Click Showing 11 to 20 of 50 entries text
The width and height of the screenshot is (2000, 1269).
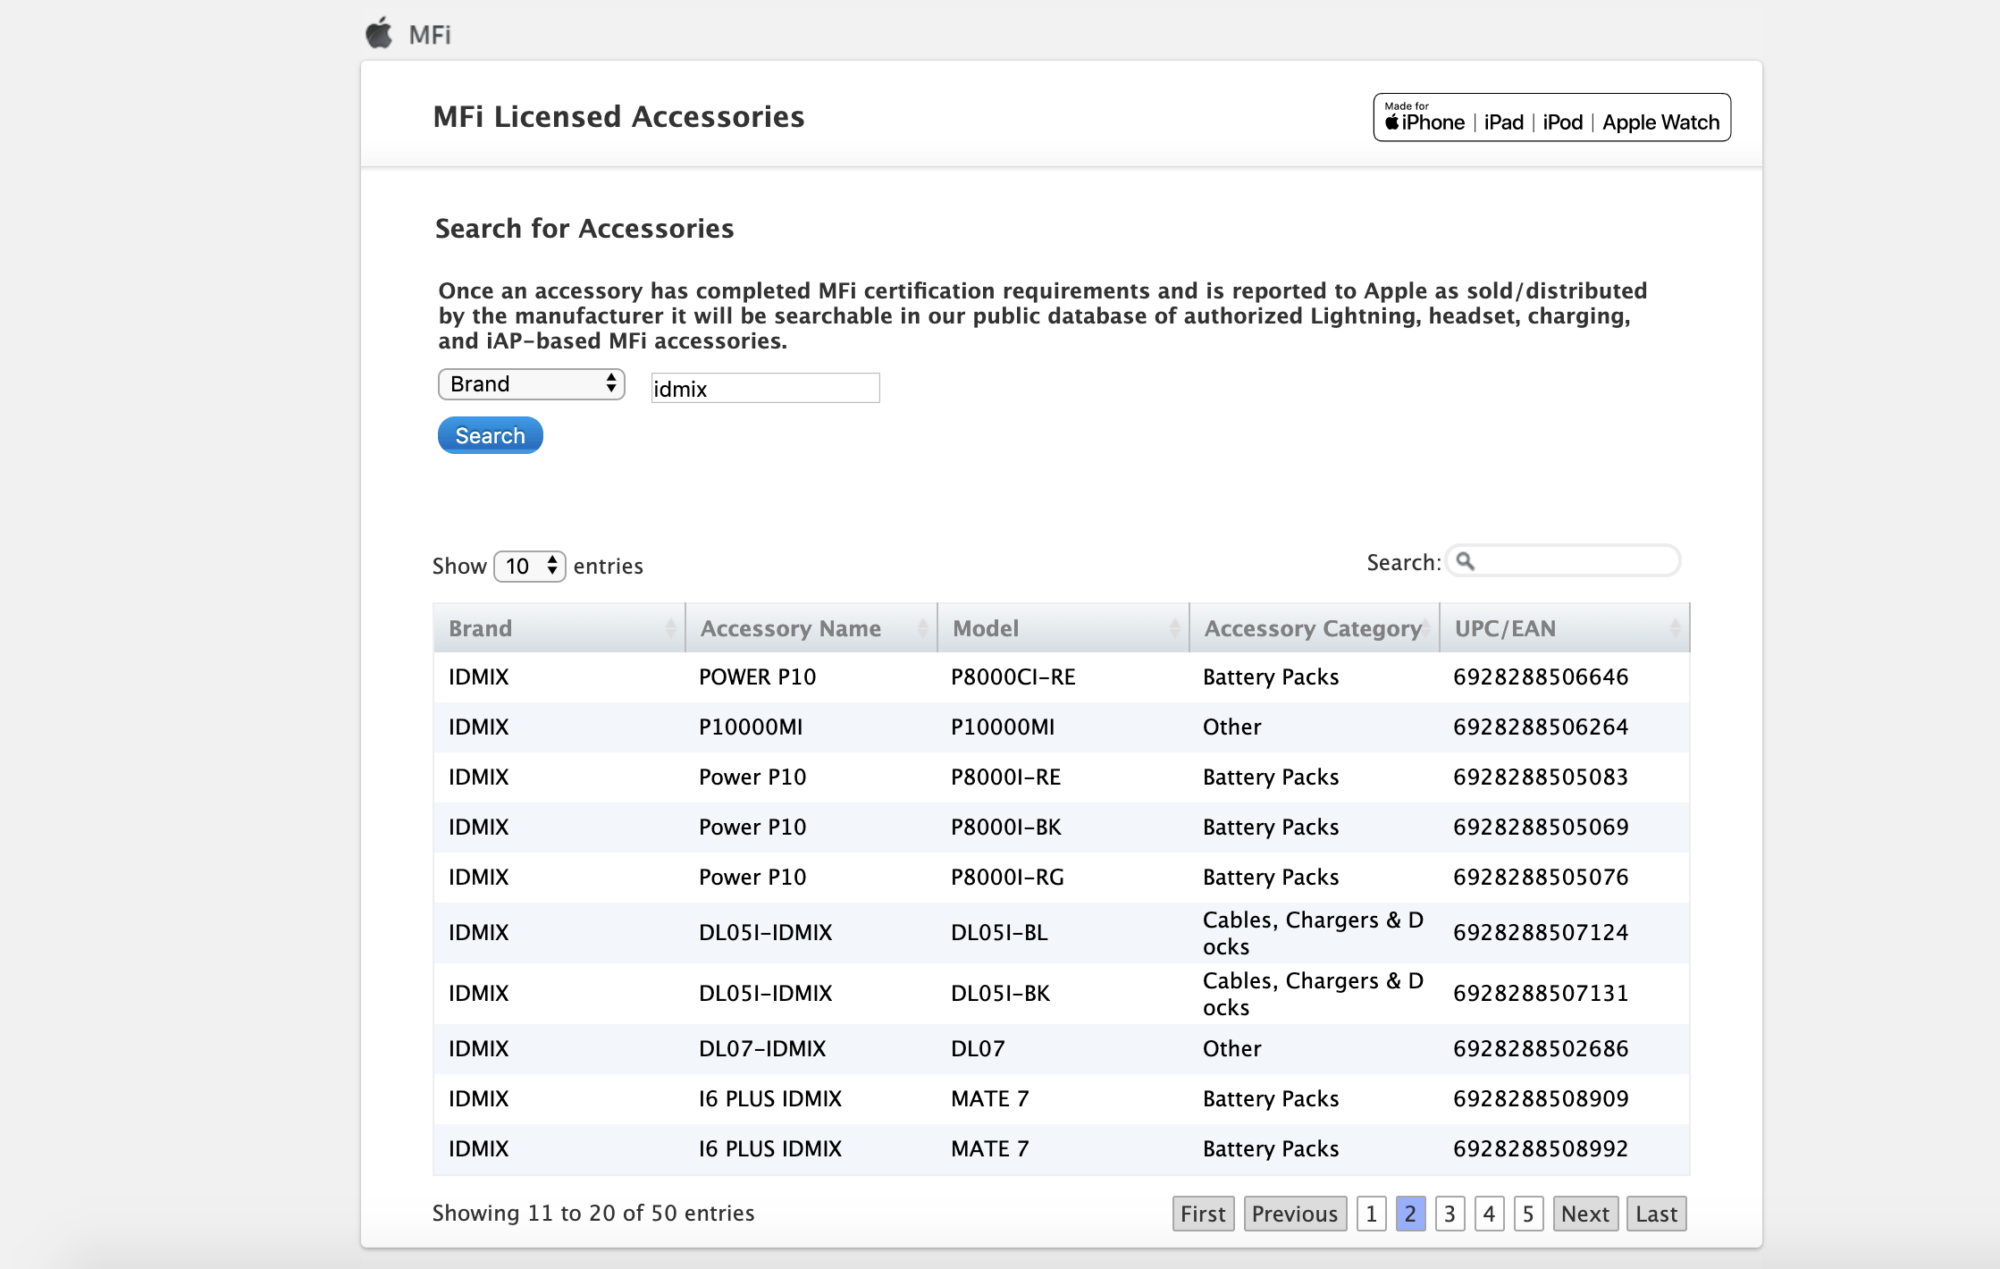(x=593, y=1213)
